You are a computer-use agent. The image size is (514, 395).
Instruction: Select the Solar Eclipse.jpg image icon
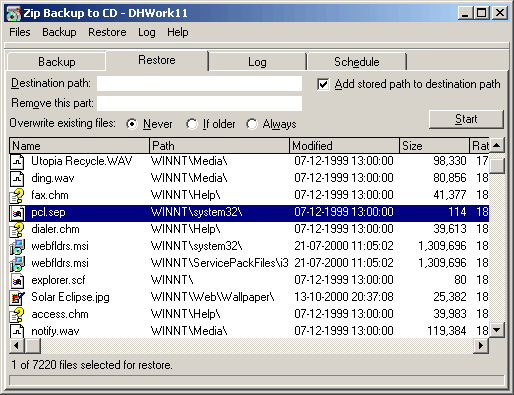(17, 298)
